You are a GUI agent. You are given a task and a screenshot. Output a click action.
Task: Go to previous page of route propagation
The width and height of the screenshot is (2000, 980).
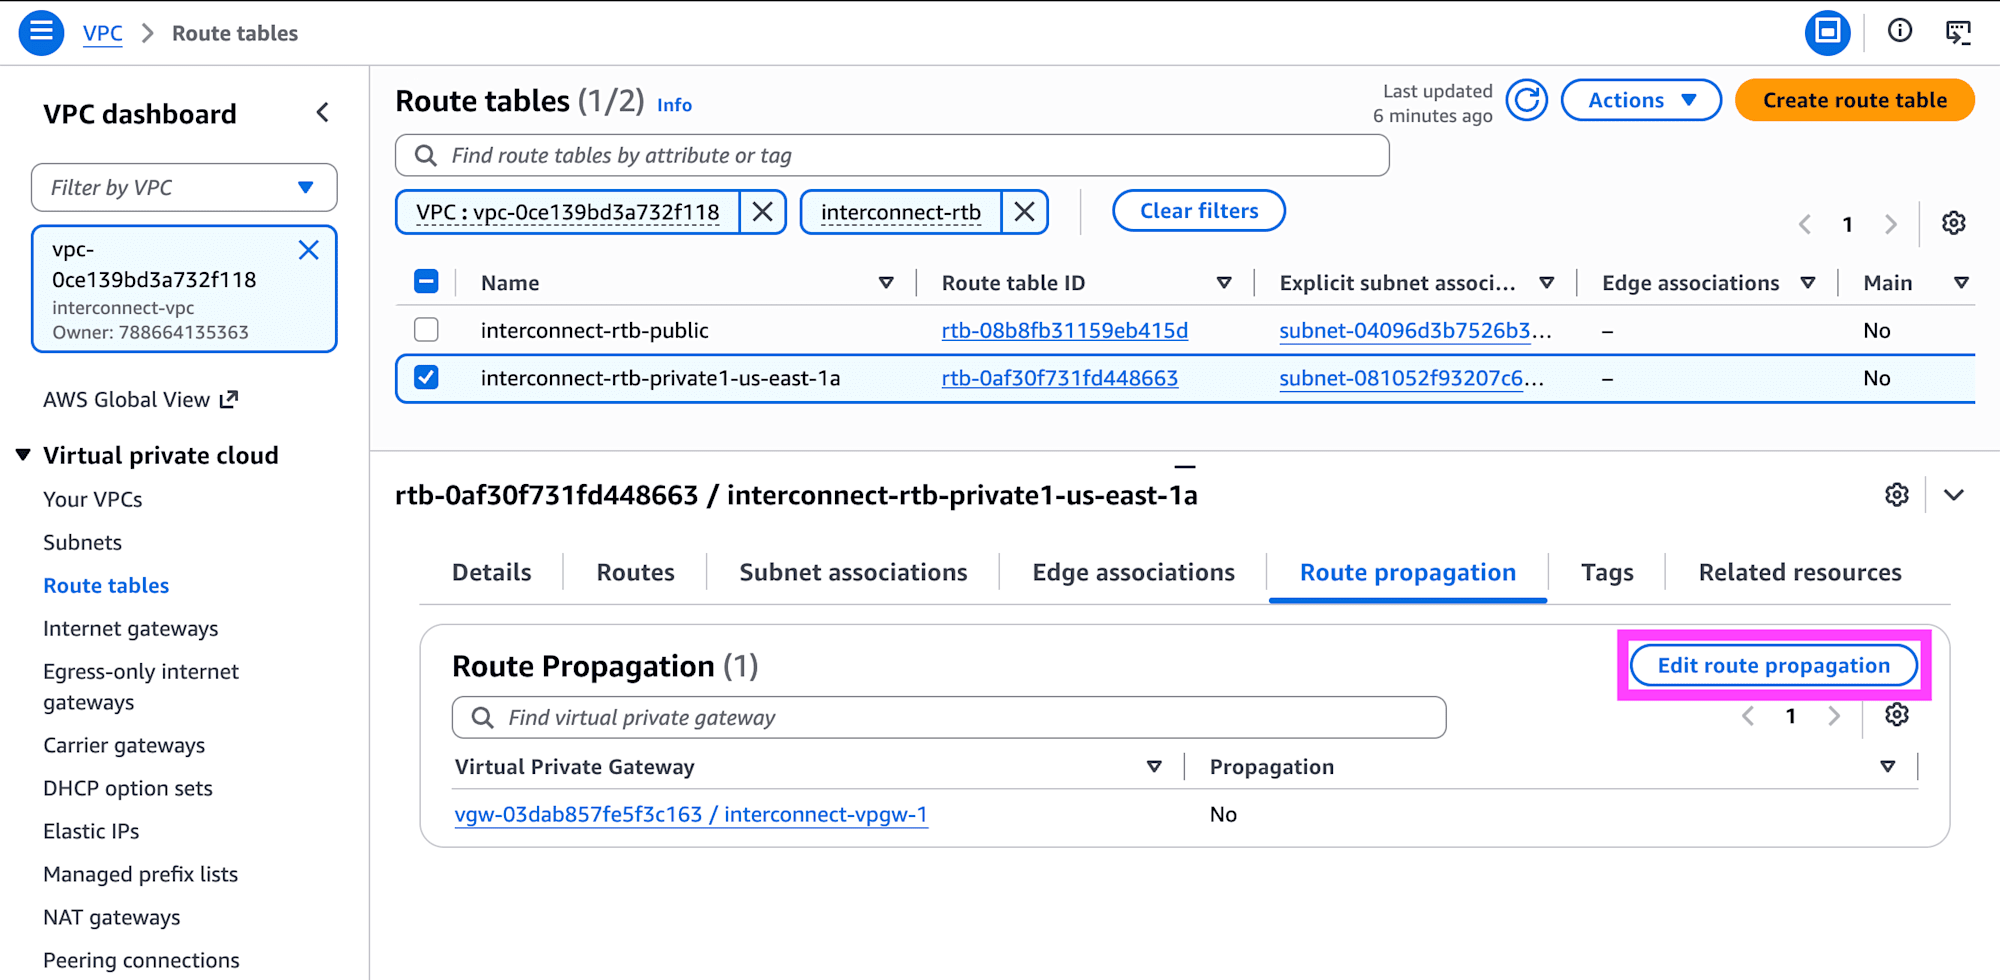[x=1748, y=716]
